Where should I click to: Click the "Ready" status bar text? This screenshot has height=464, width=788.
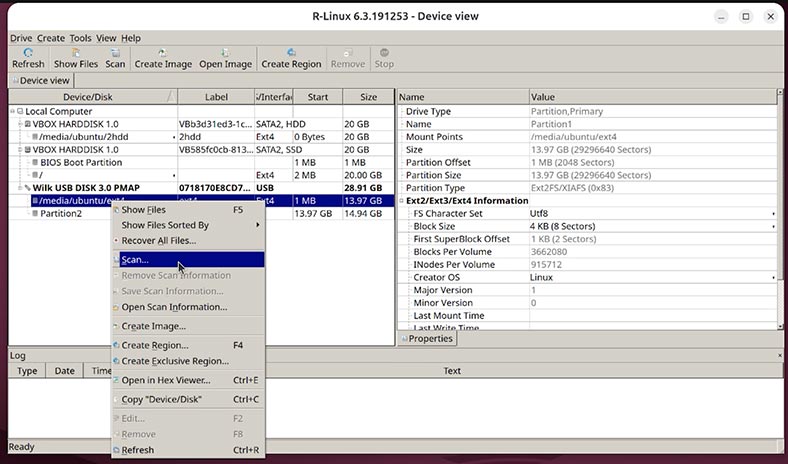click(x=22, y=446)
